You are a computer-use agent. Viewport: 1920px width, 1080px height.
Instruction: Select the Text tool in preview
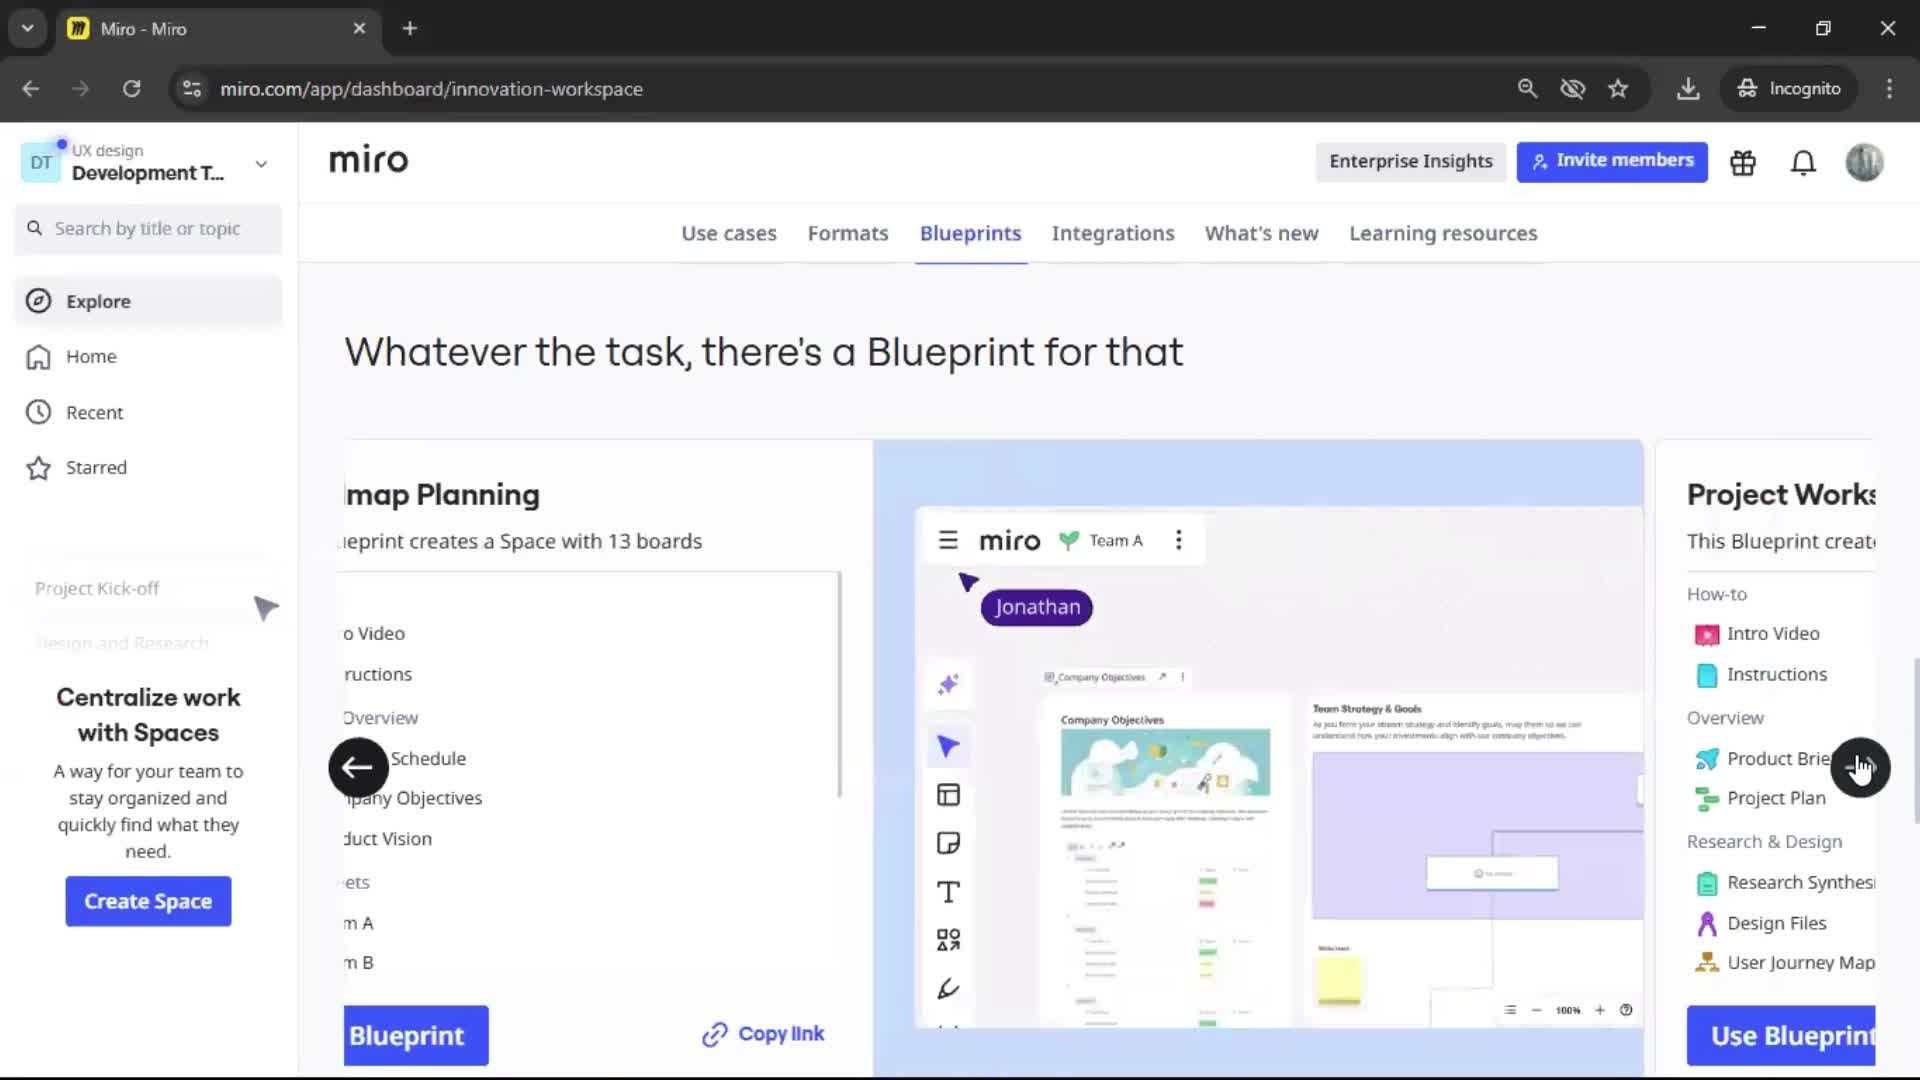point(948,891)
